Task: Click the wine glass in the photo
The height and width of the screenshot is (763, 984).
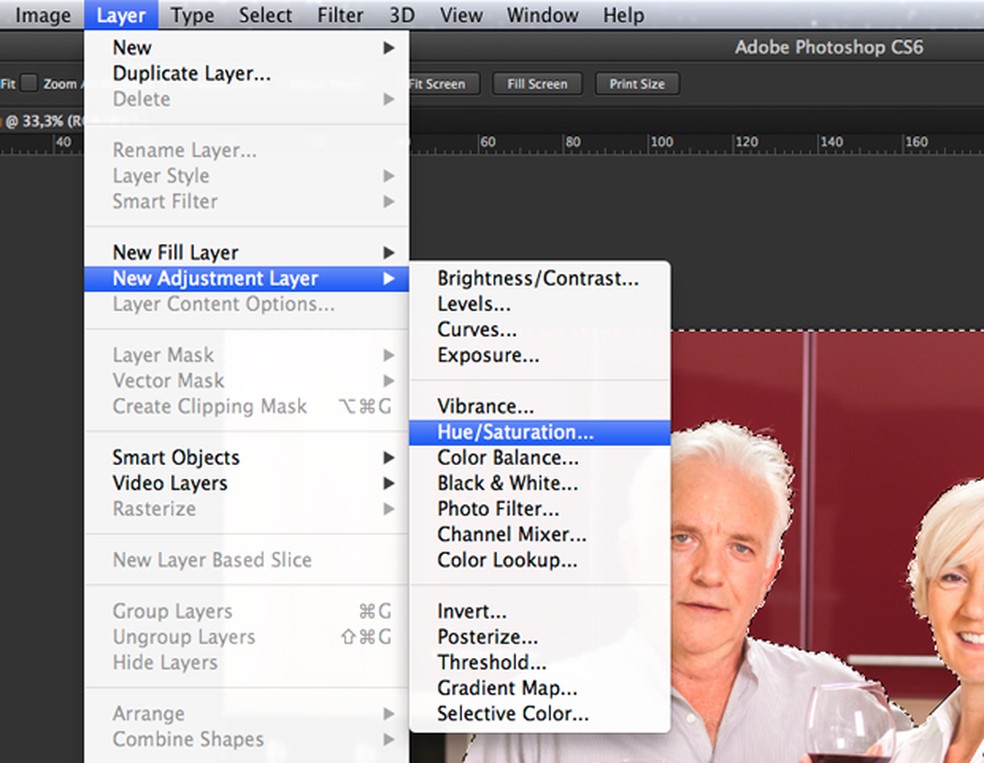Action: (850, 722)
